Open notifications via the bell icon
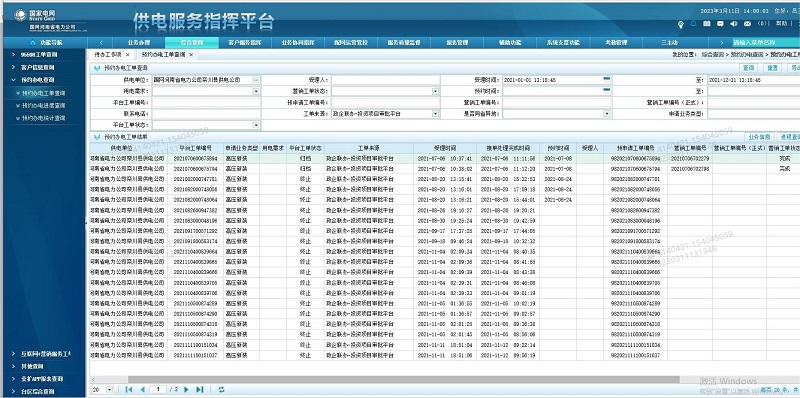 coord(693,23)
